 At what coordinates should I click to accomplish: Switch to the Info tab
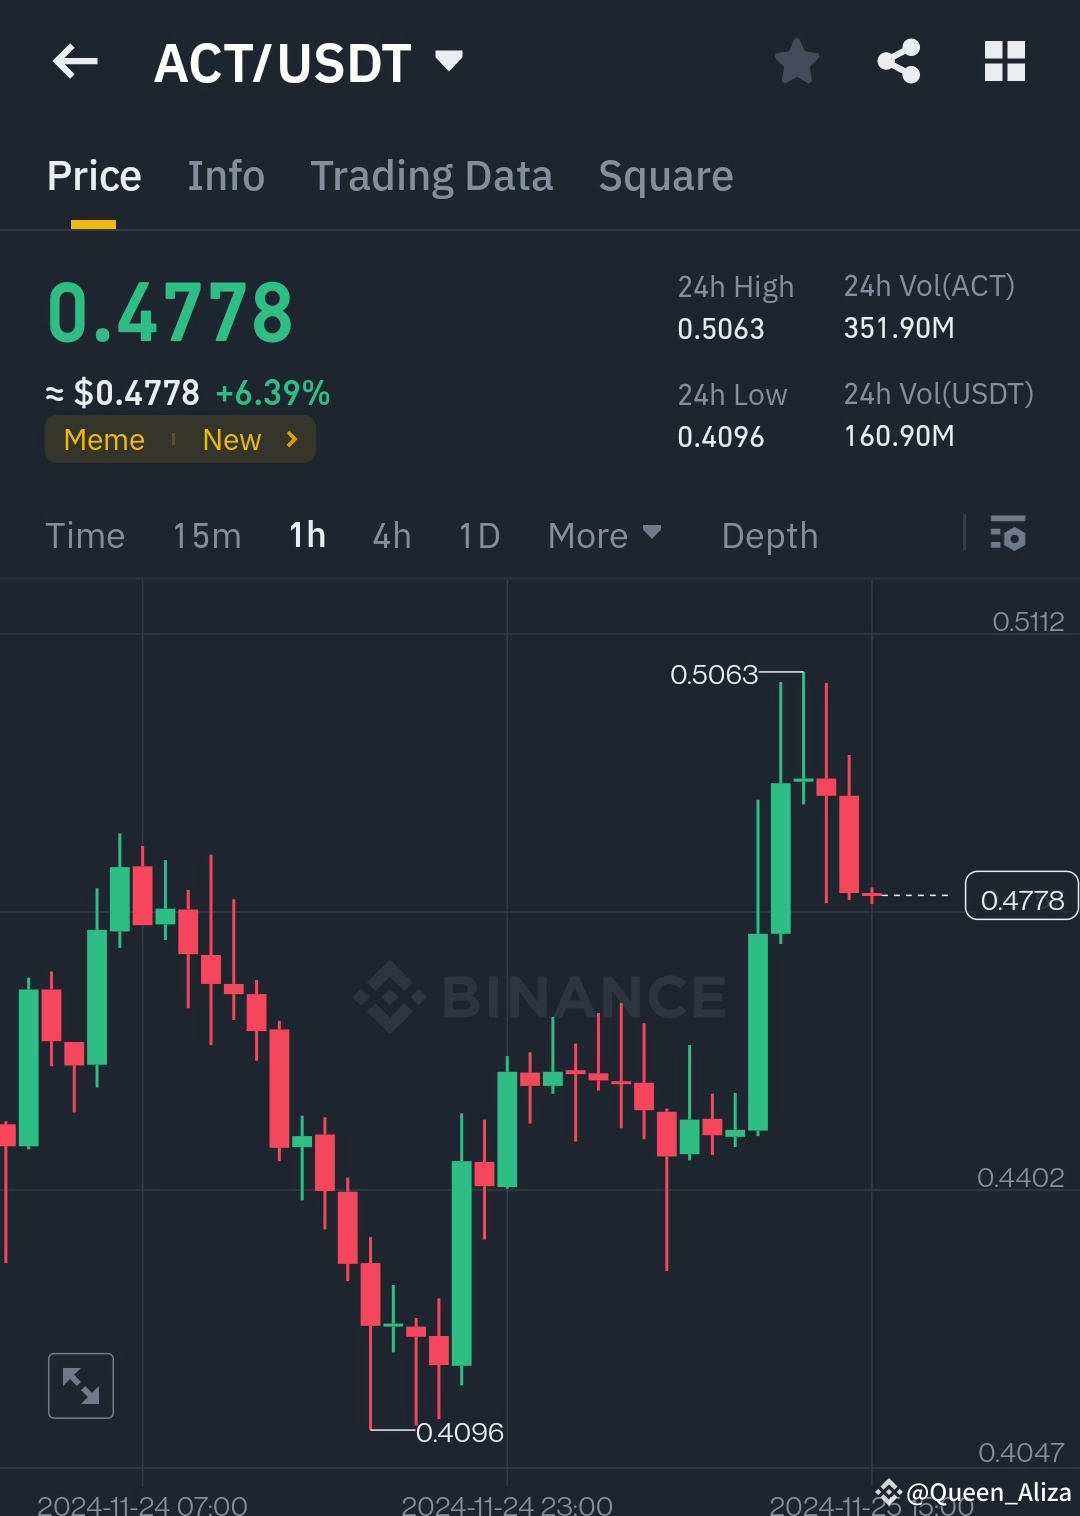coord(225,176)
